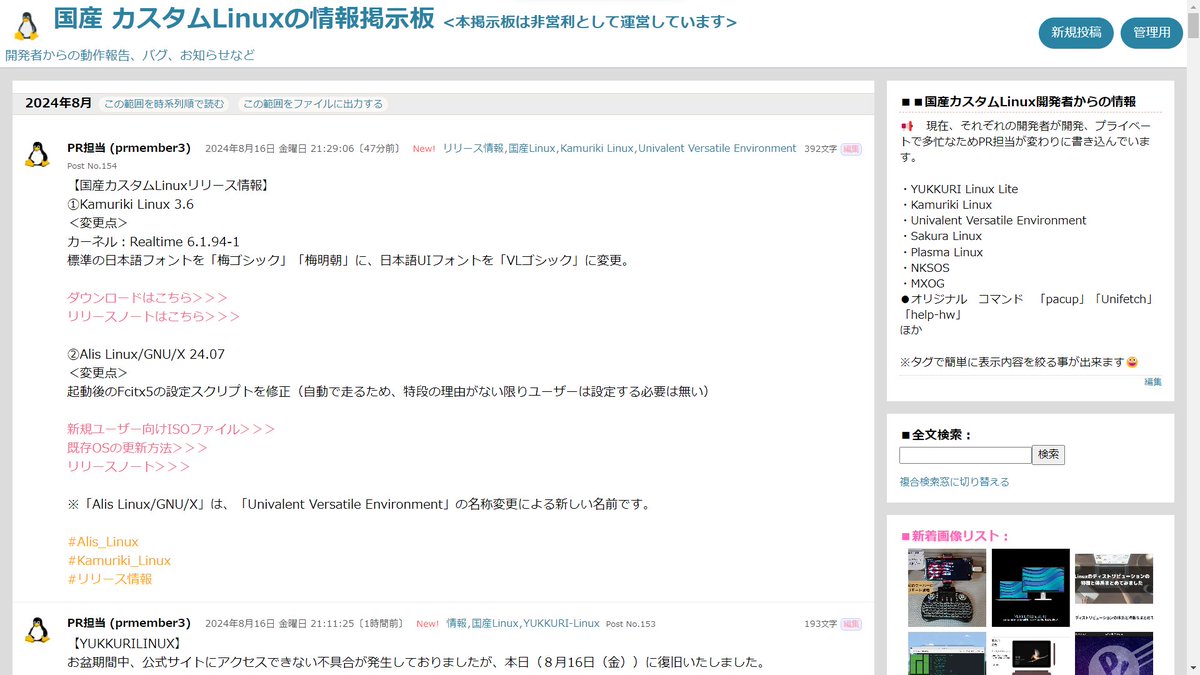Screen dimensions: 1200x675
Task: Filter by 国産Linux tag on Post 153
Action: coord(495,623)
